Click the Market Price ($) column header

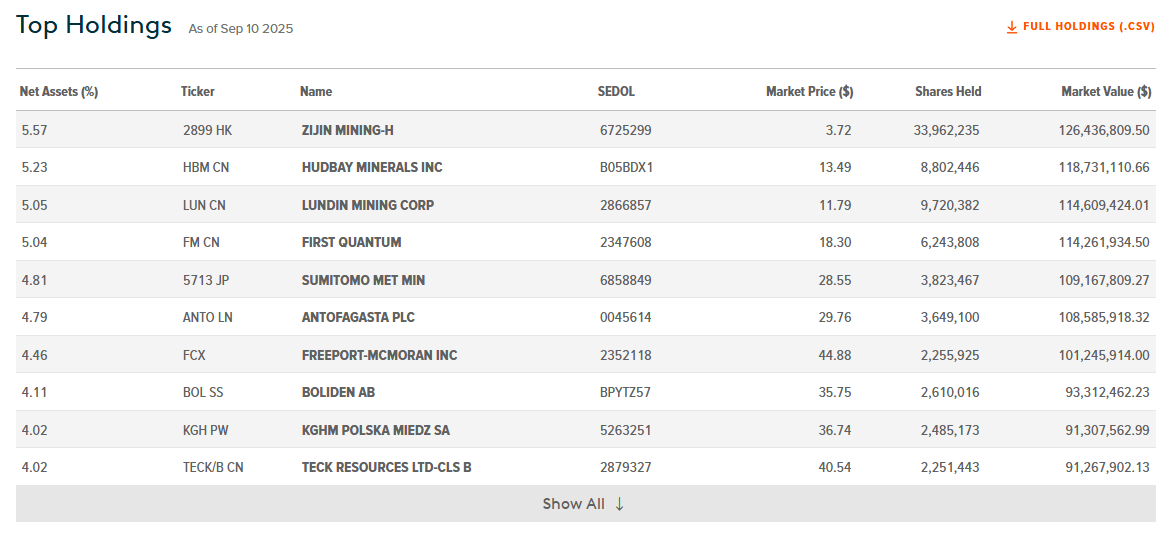pyautogui.click(x=809, y=92)
